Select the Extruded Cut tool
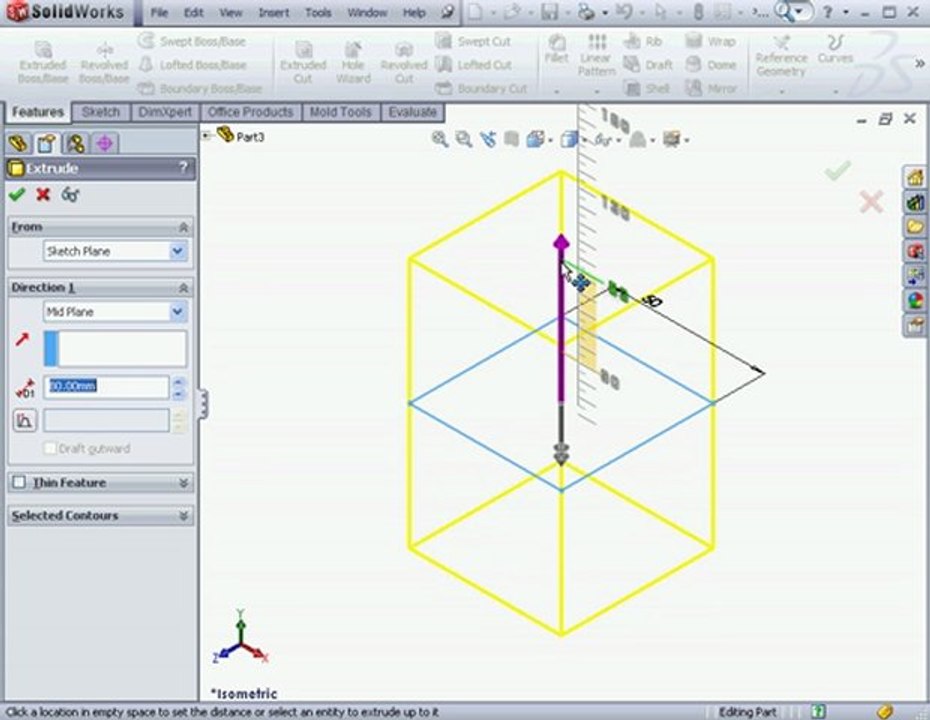Viewport: 930px width, 720px height. pos(303,62)
